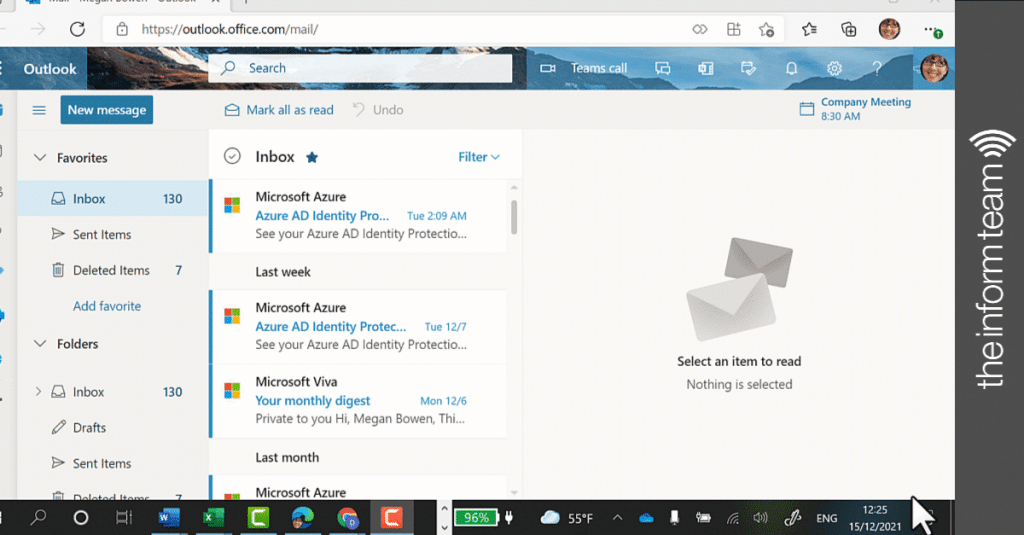Screen dimensions: 1024x535
Task: Collapse the Favorites section
Action: (x=40, y=157)
